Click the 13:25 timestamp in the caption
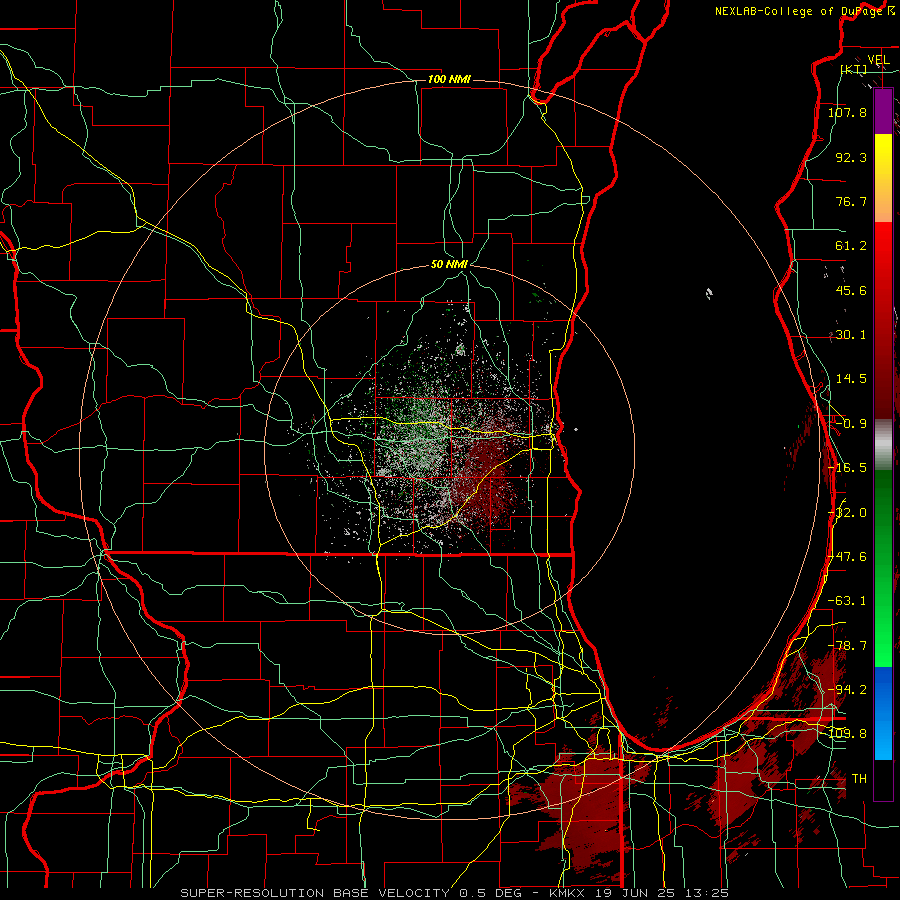The image size is (900, 900). pos(707,893)
